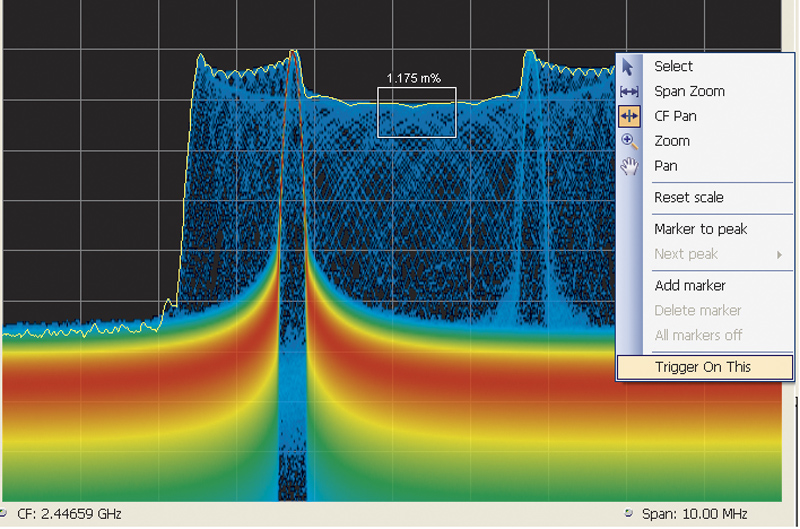Click the small icon beside Span readout
Screen dimensions: 800x529
628,514
